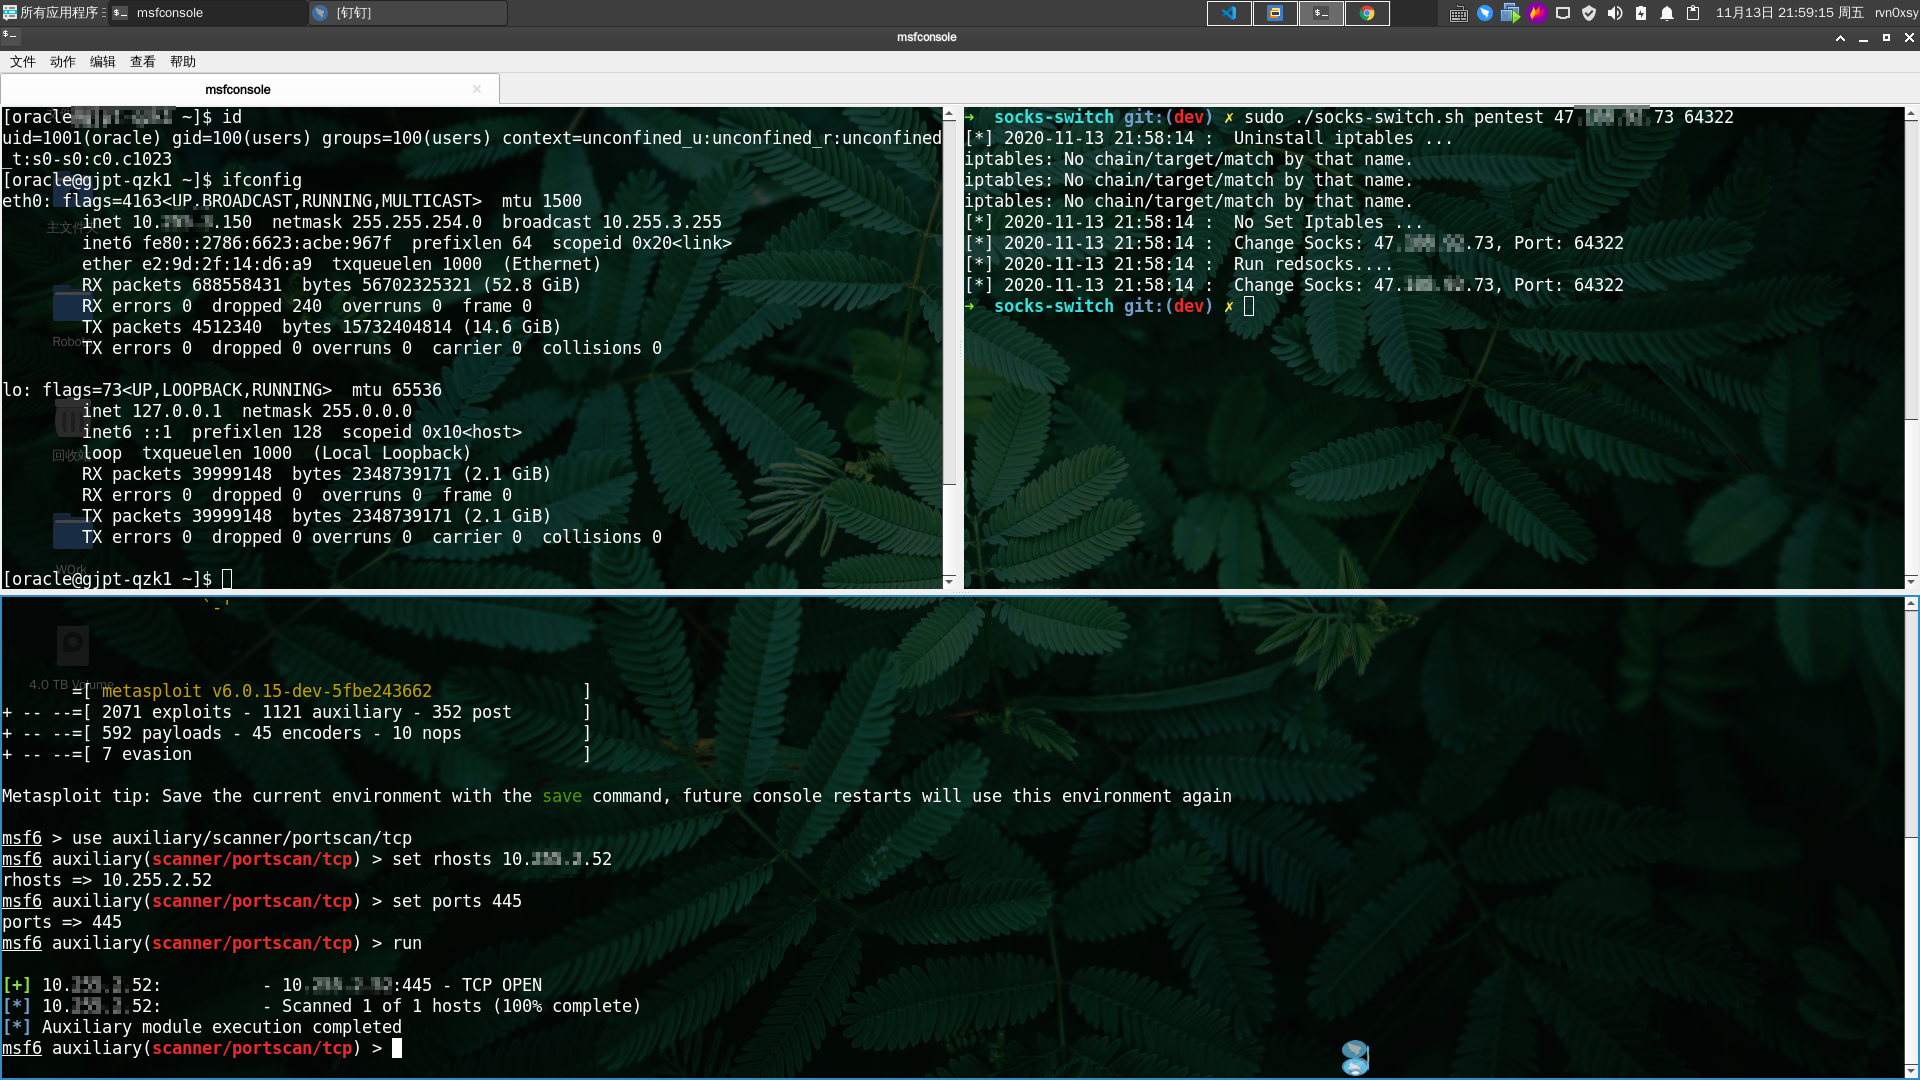Switch to the [钉钉] DingTalk taskbar window
Image resolution: width=1920 pixels, height=1080 pixels.
pyautogui.click(x=408, y=13)
